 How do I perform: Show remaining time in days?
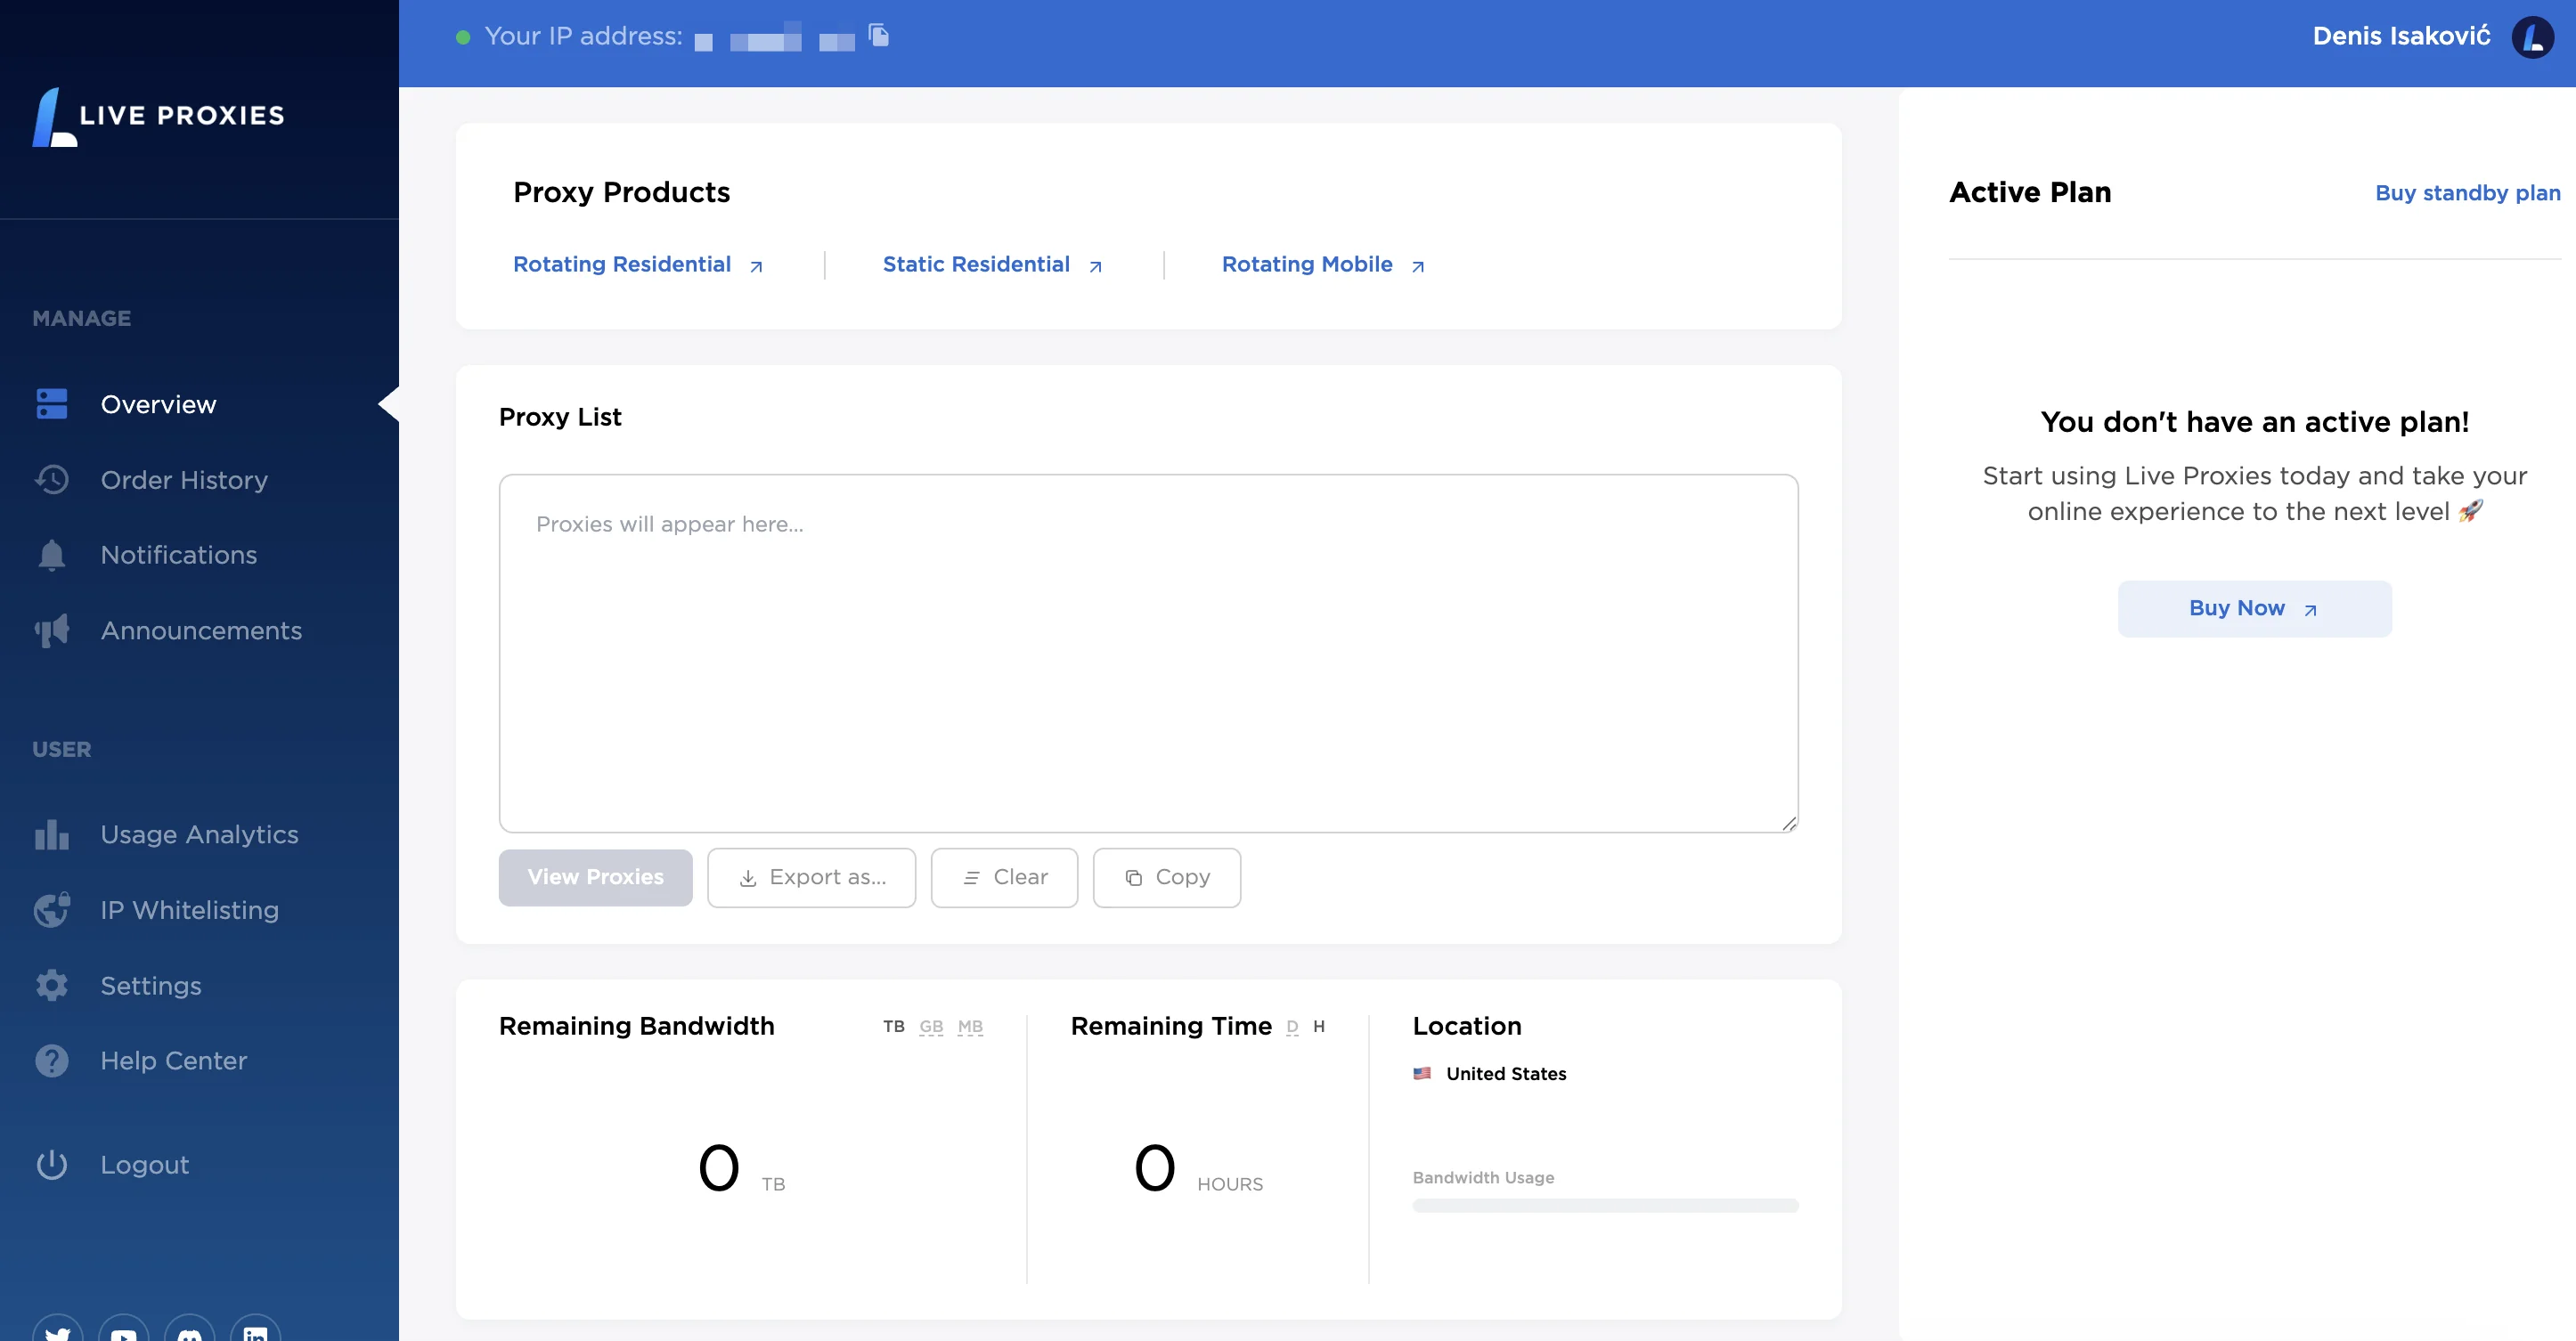point(1292,1027)
